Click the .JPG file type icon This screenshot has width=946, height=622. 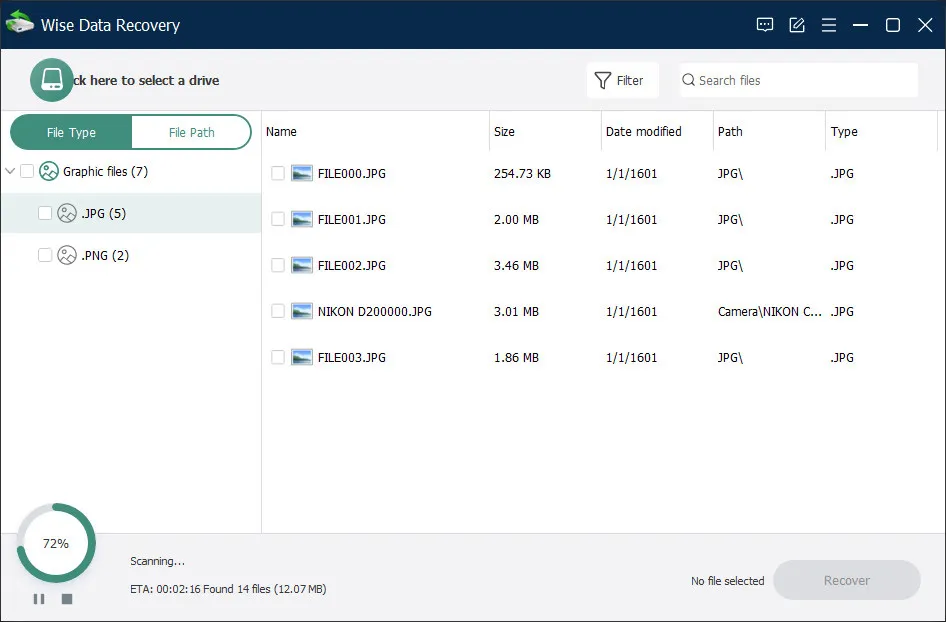tap(67, 213)
